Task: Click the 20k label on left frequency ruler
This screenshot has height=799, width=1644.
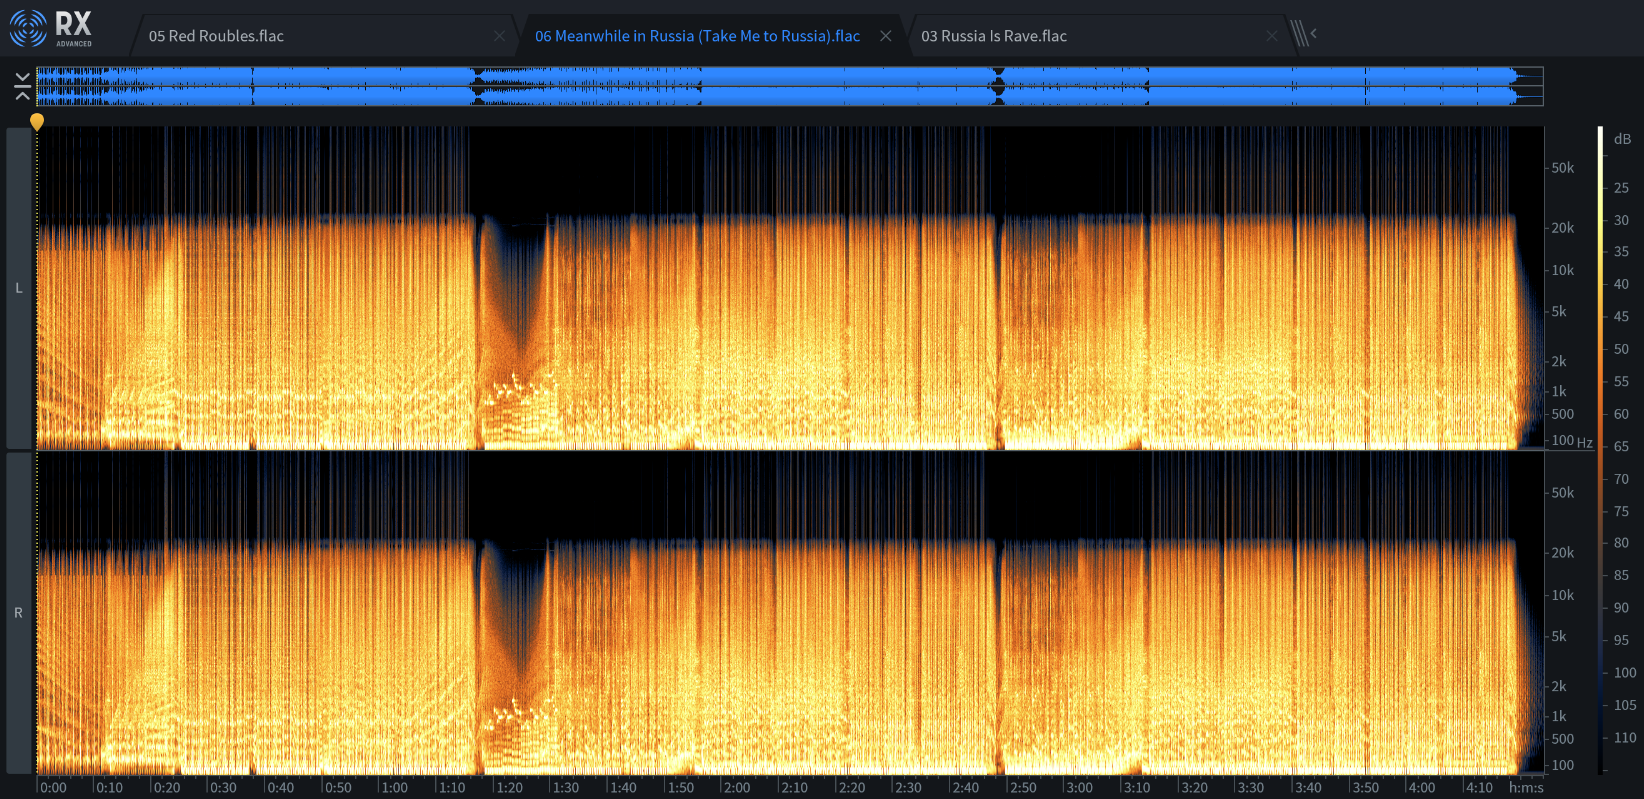Action: tap(1562, 228)
